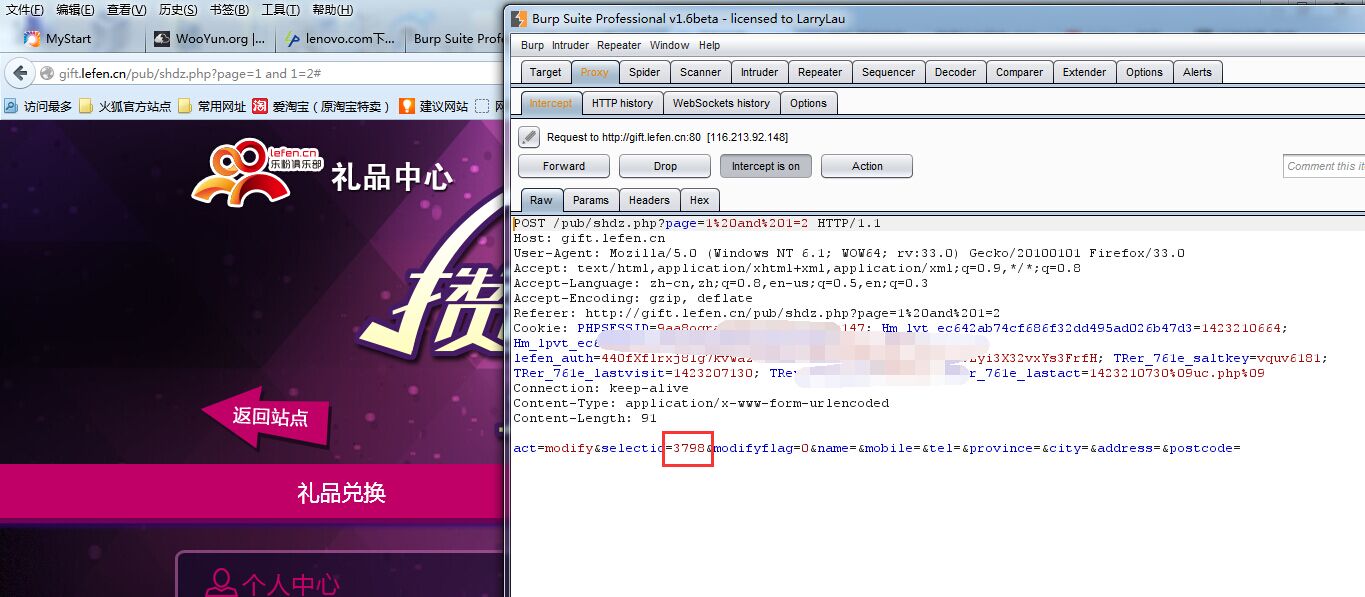The width and height of the screenshot is (1365, 597).
Task: Open the Intruder menu
Action: click(x=571, y=45)
